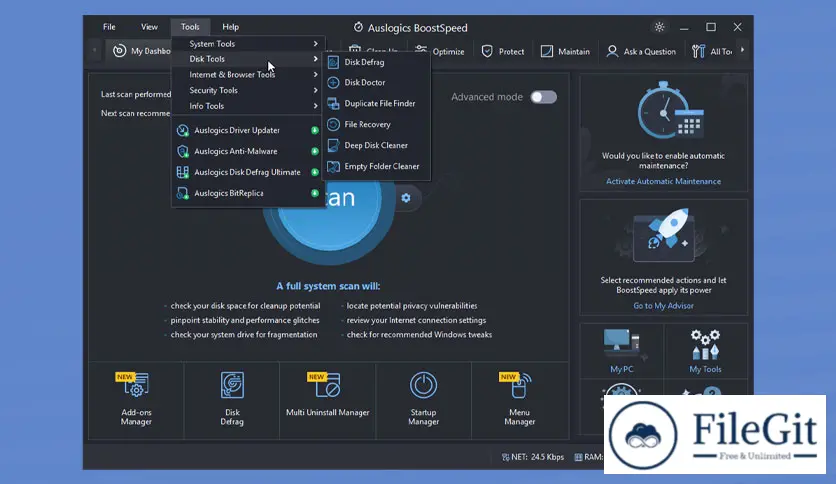This screenshot has width=836, height=484.
Task: Click Activate Automatic Maintenance link
Action: tap(663, 181)
